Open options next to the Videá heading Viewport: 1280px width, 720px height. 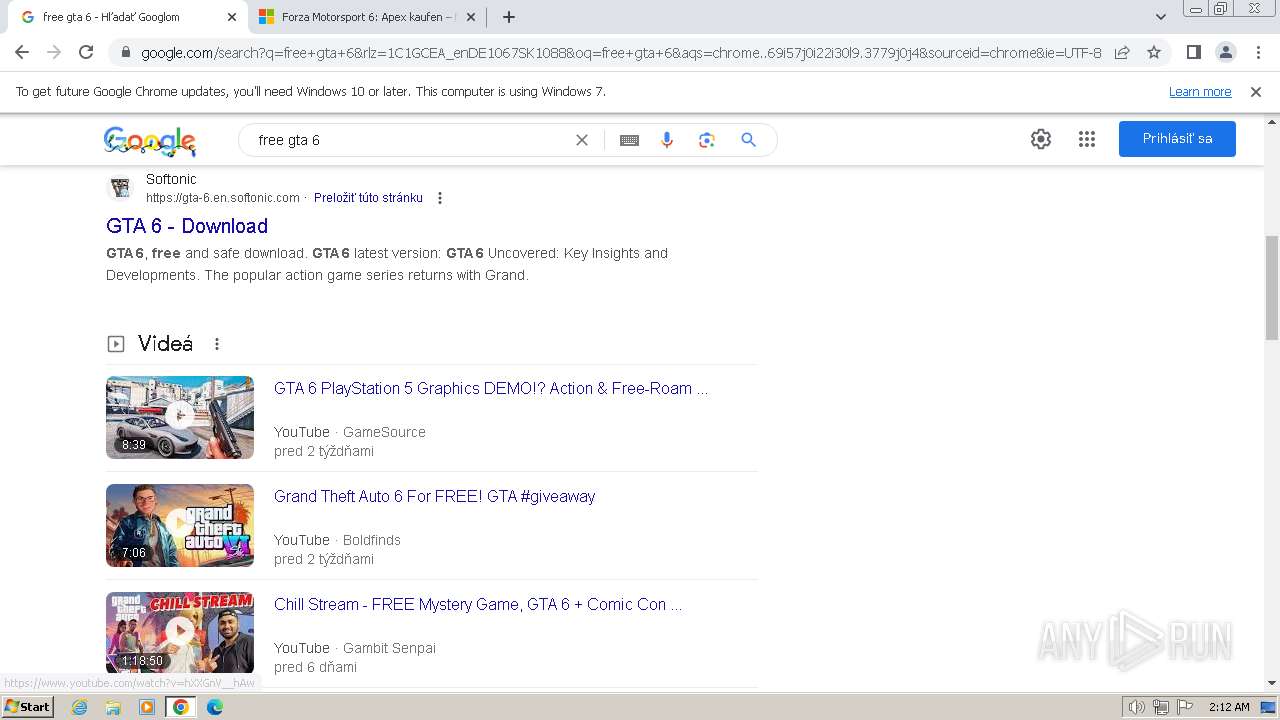tap(217, 344)
